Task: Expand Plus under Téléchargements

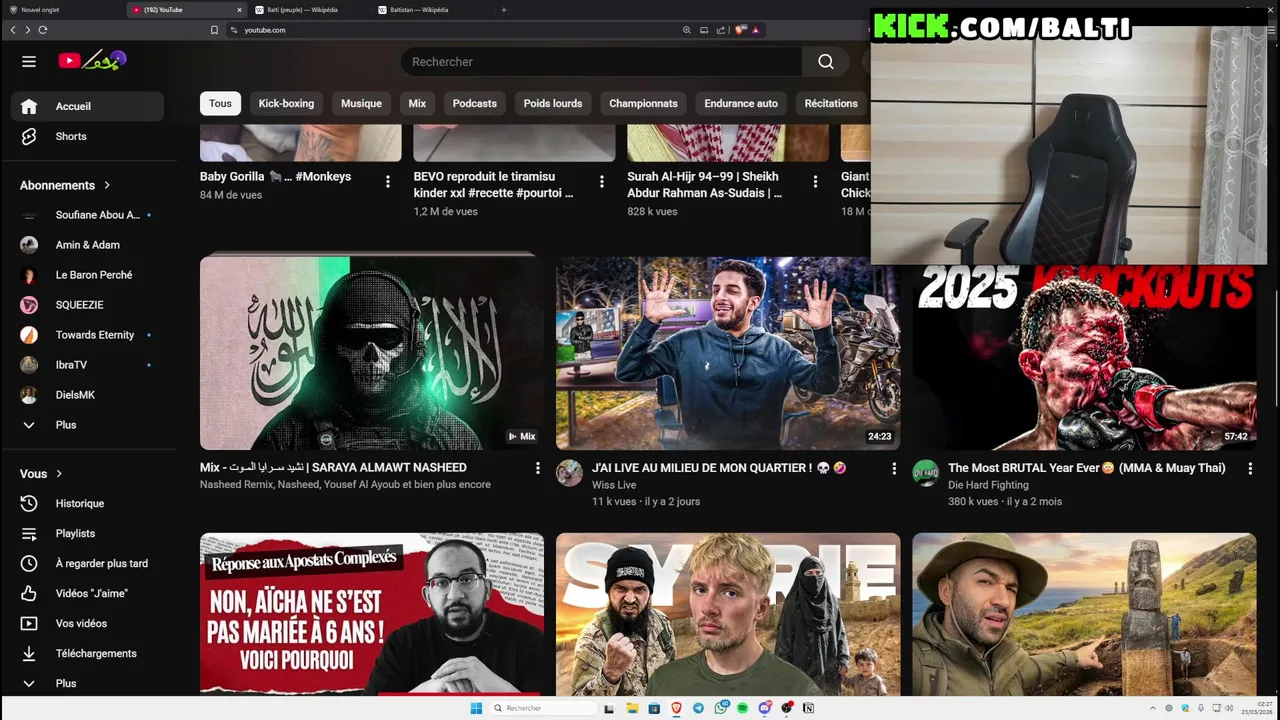Action: 87,683
